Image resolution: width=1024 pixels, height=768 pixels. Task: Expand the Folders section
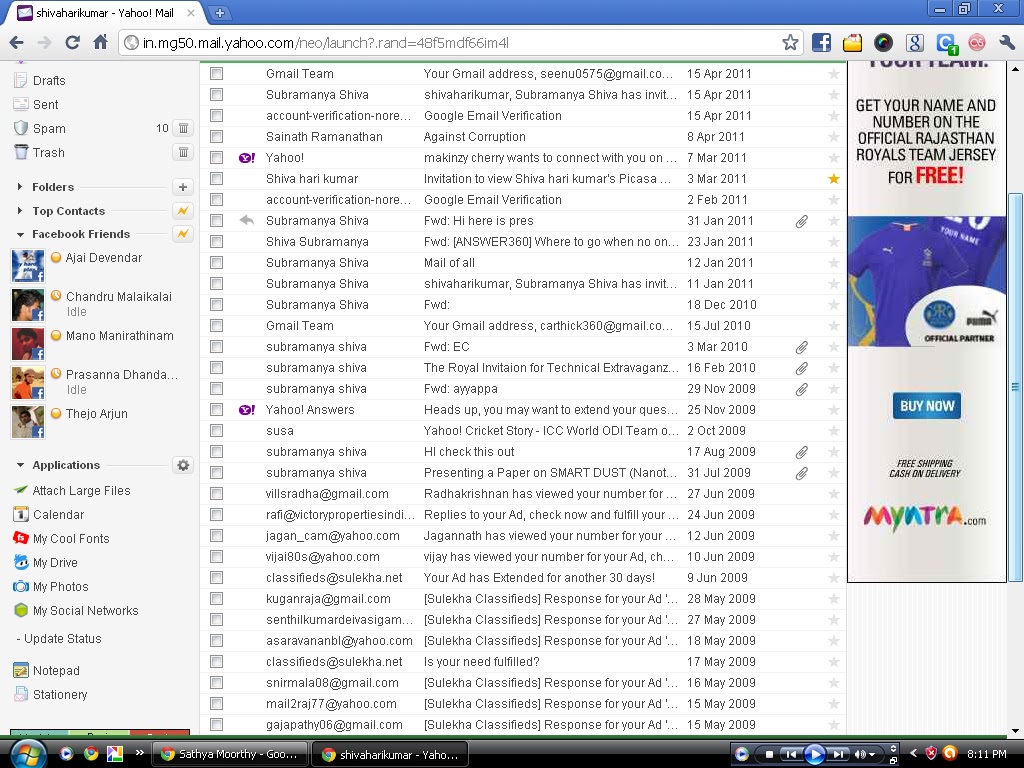pos(20,187)
